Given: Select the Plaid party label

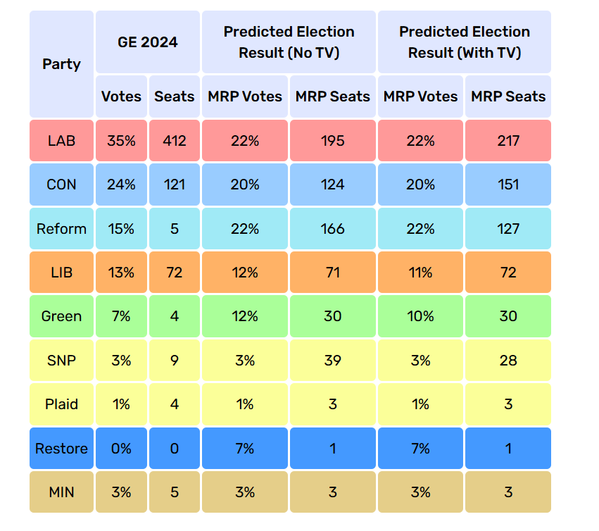Looking at the screenshot, I should coord(62,404).
